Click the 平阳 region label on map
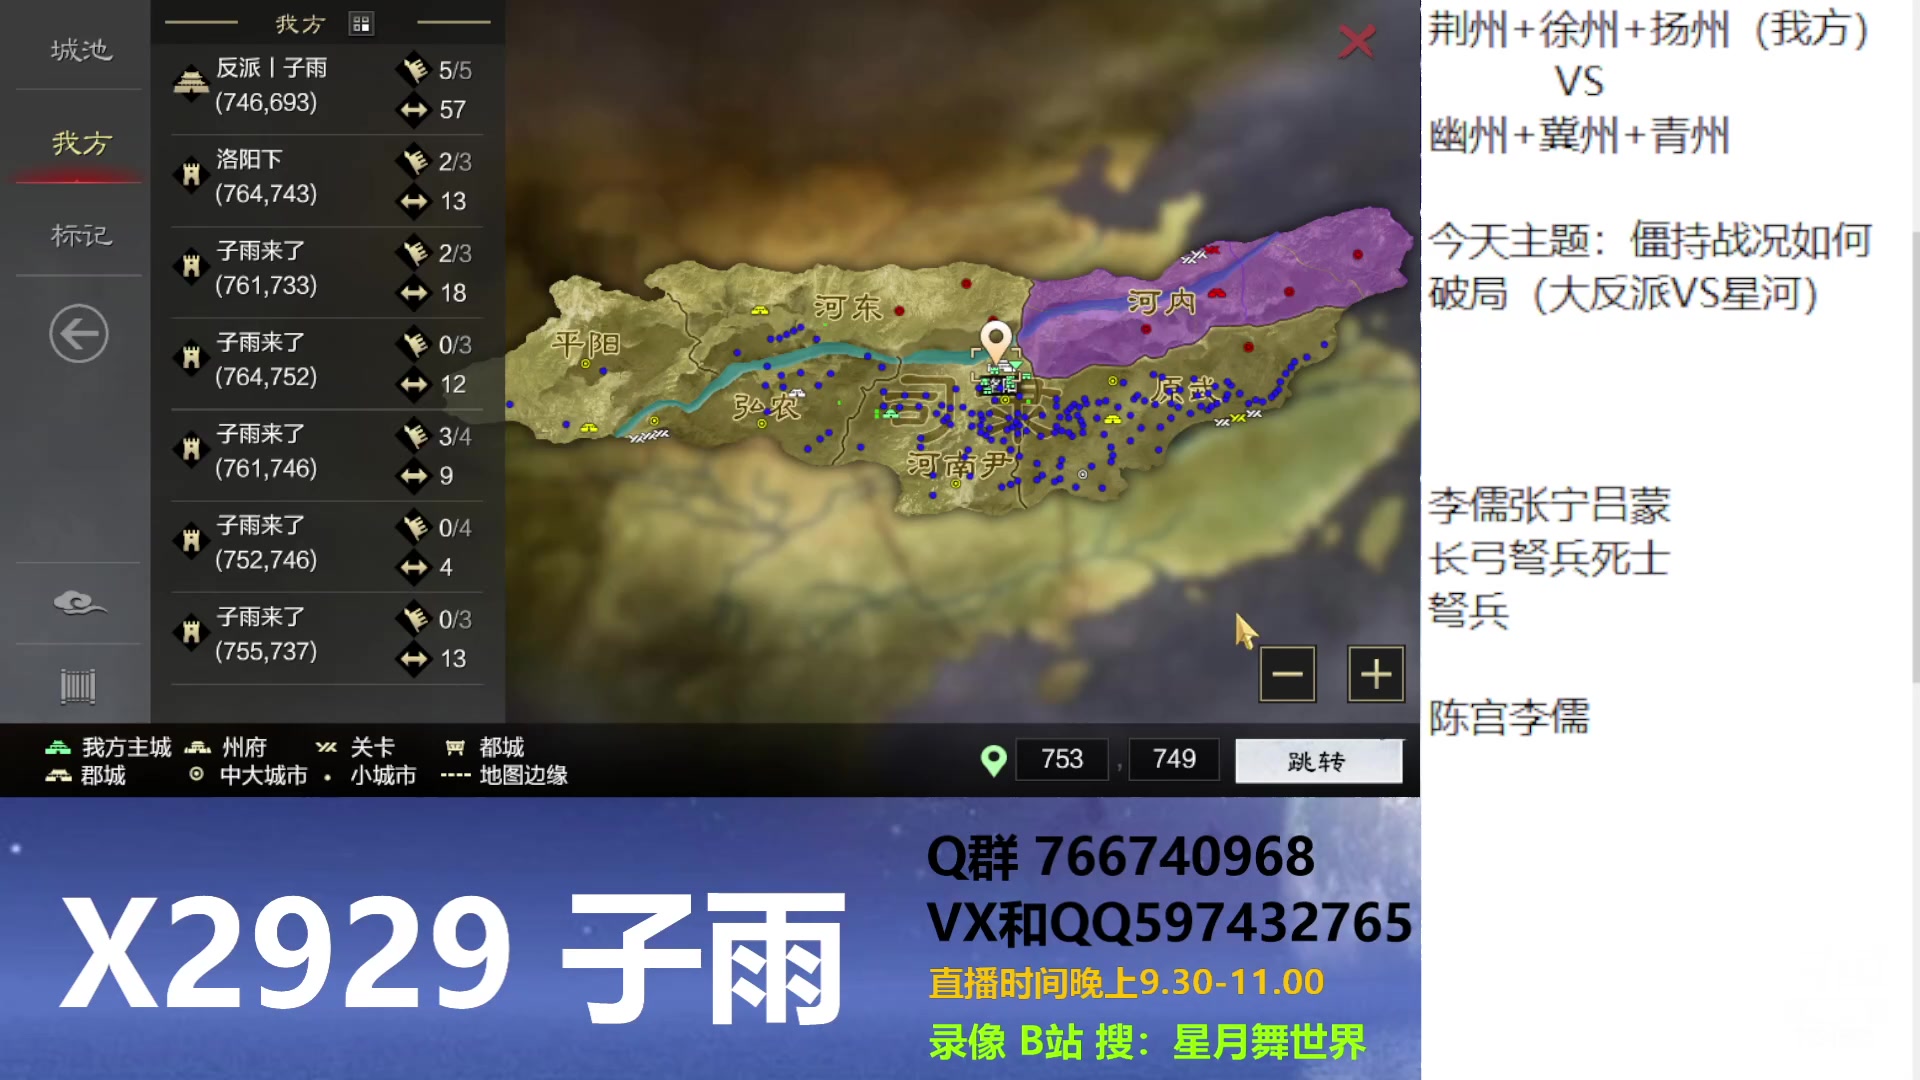The height and width of the screenshot is (1080, 1920). tap(587, 345)
